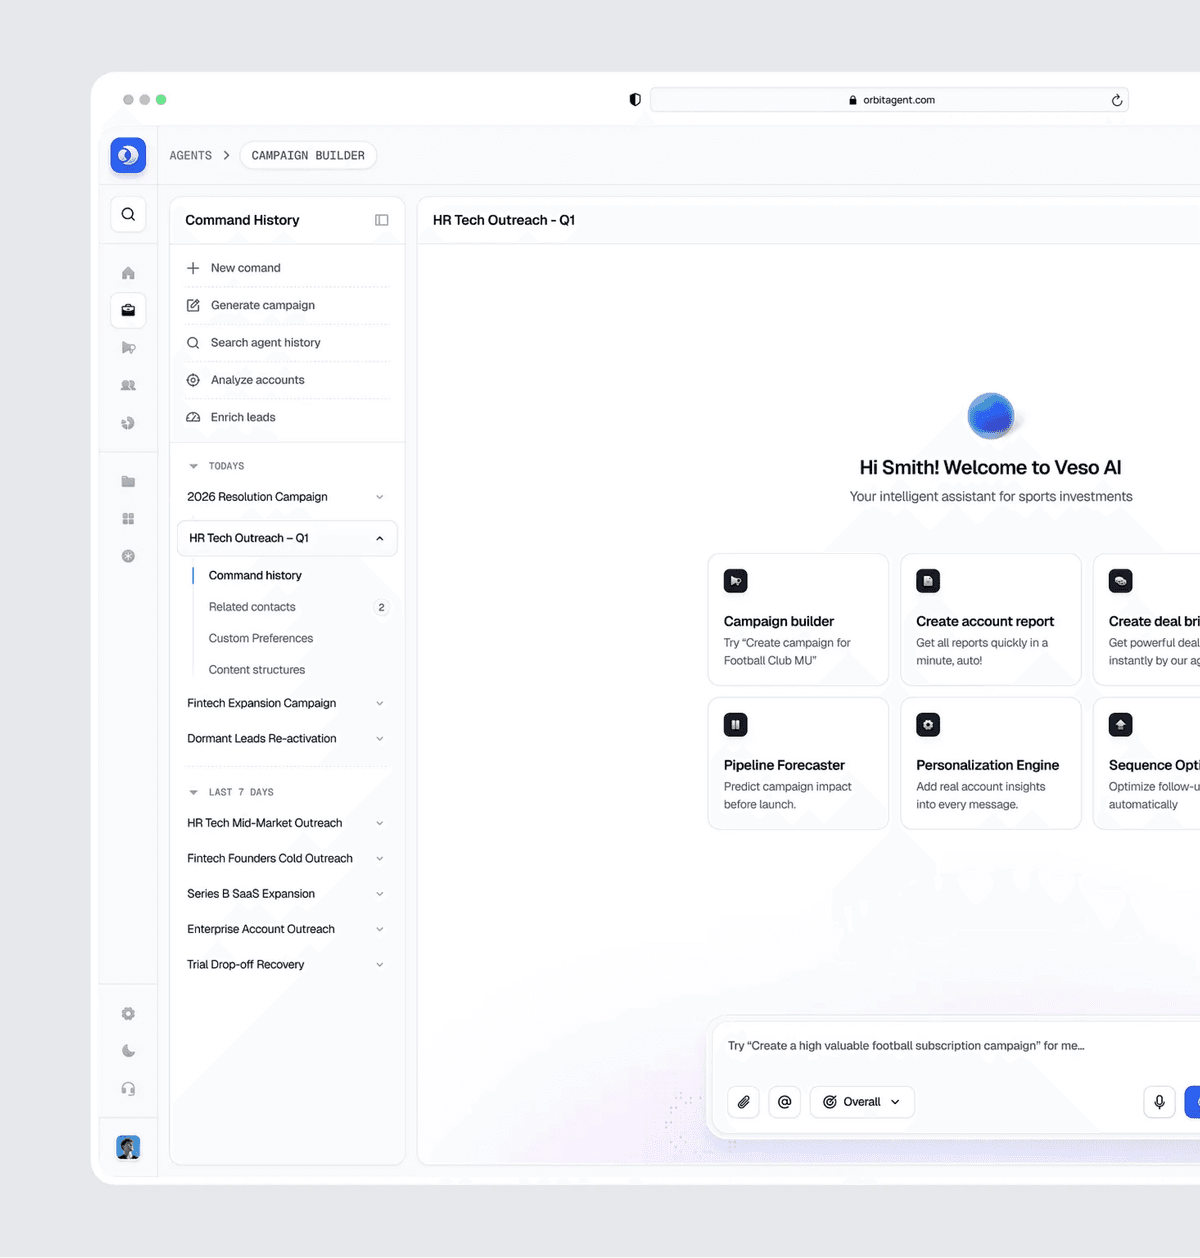Select the briefcase icon in sidebar
Viewport: 1200px width, 1258px height.
point(128,310)
